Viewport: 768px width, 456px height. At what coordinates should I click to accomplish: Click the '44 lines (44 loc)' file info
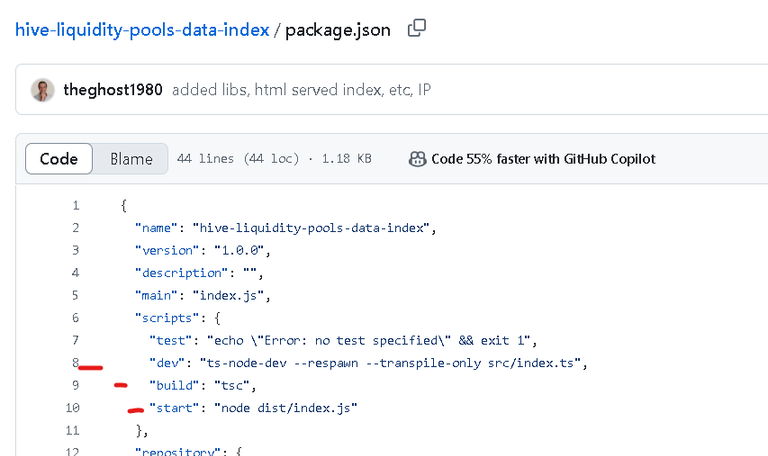point(238,159)
